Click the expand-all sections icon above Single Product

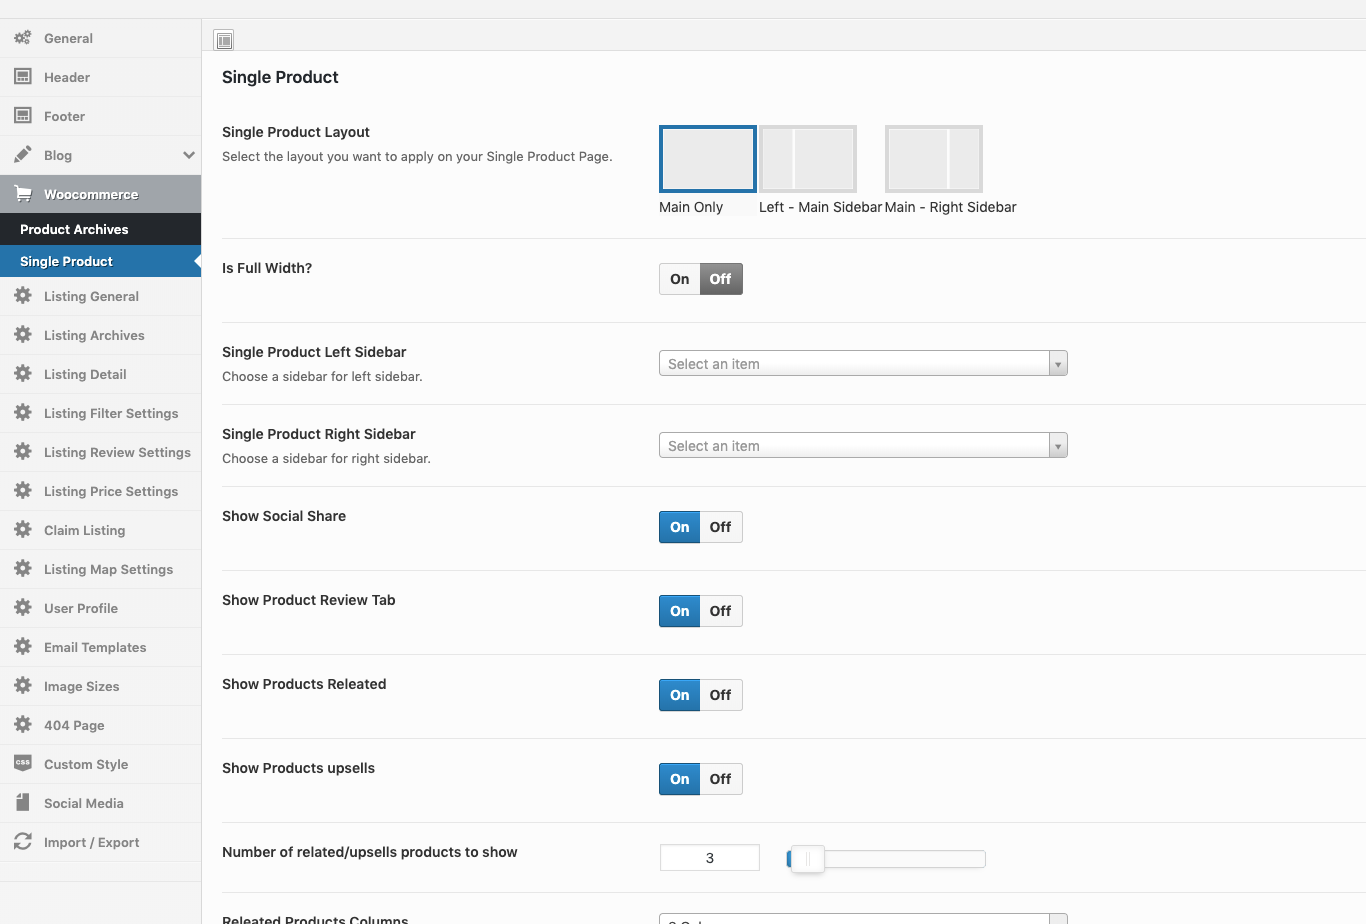[224, 40]
